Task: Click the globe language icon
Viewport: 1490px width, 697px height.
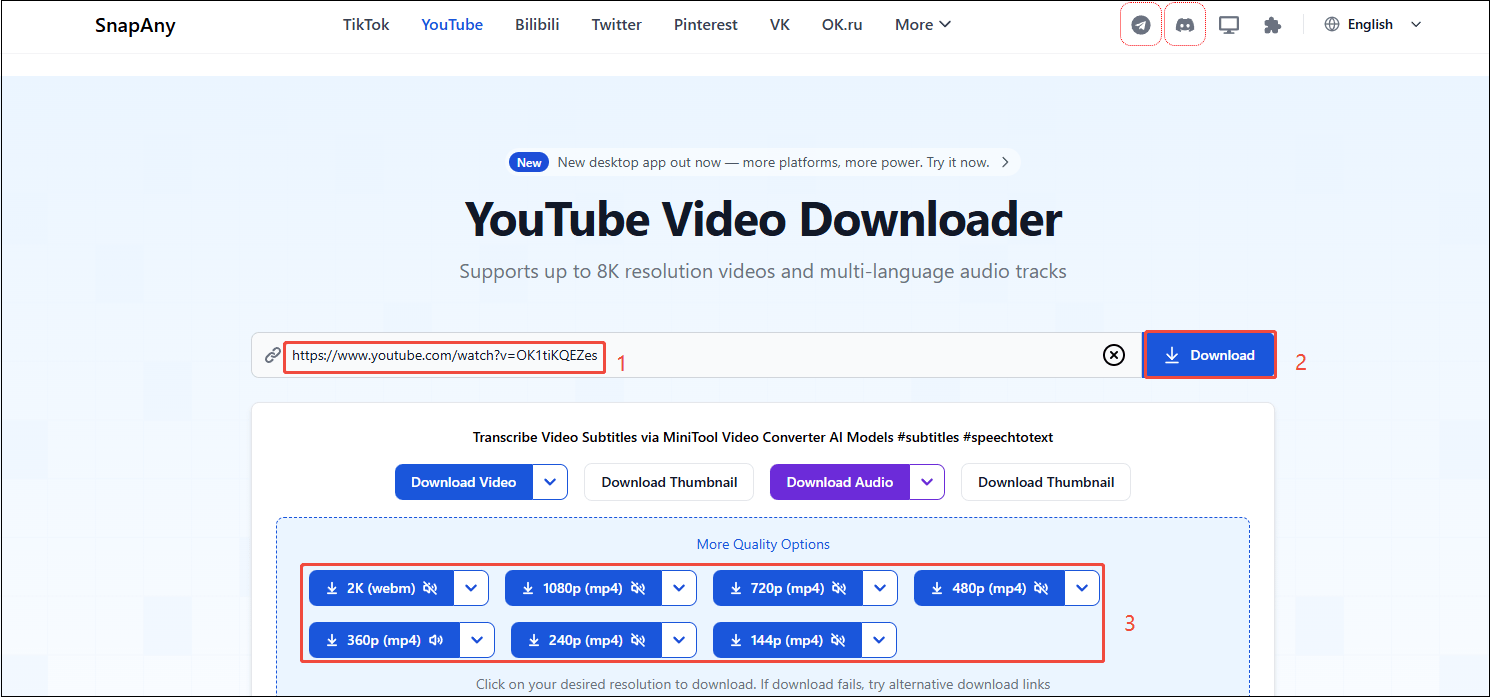Action: pos(1332,23)
